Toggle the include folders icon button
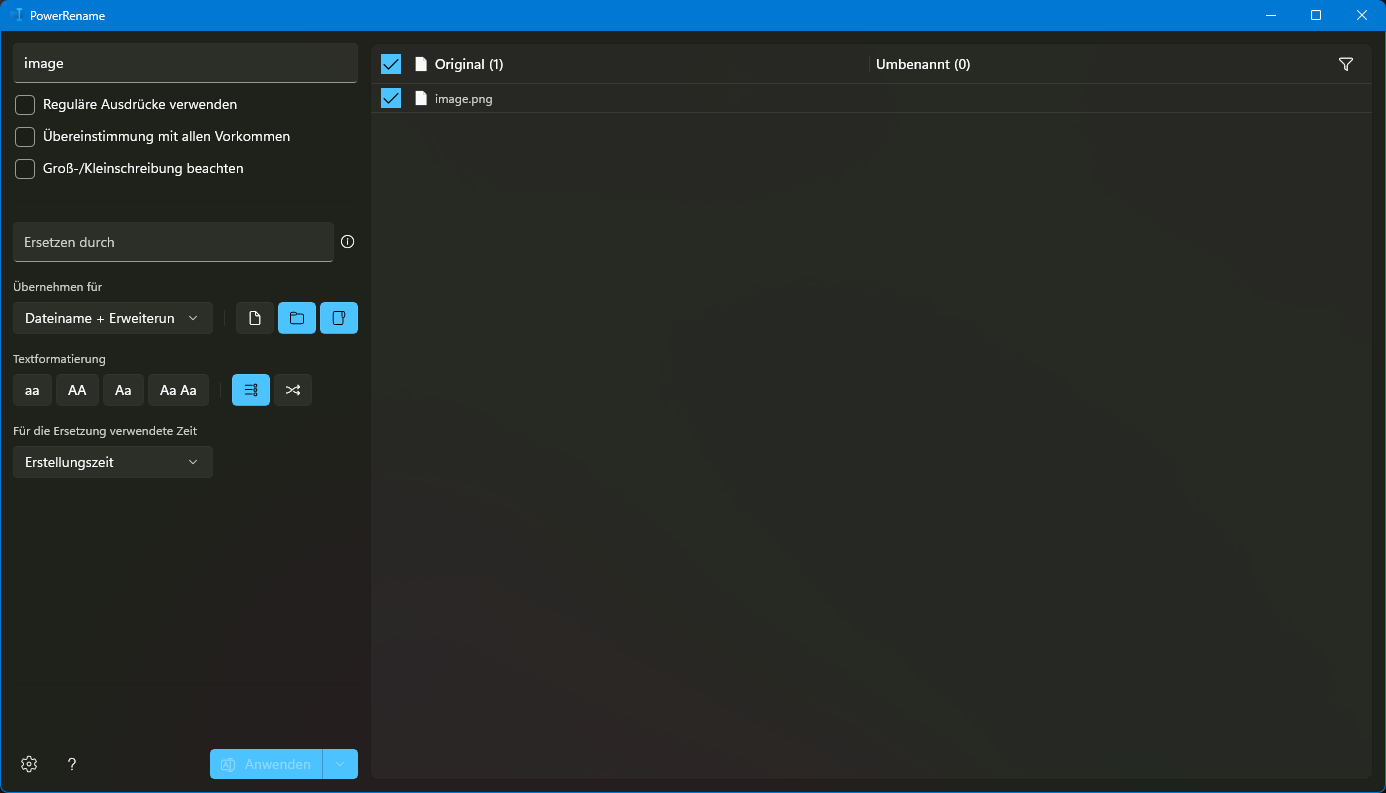The height and width of the screenshot is (793, 1386). [x=297, y=318]
